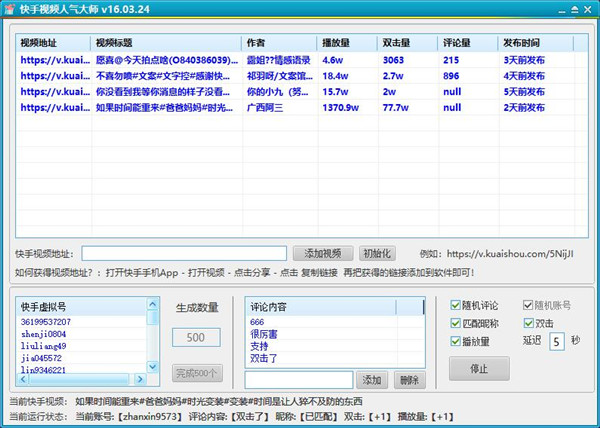The image size is (600, 428).
Task: Select account liuliang49 in list
Action: coord(43,346)
